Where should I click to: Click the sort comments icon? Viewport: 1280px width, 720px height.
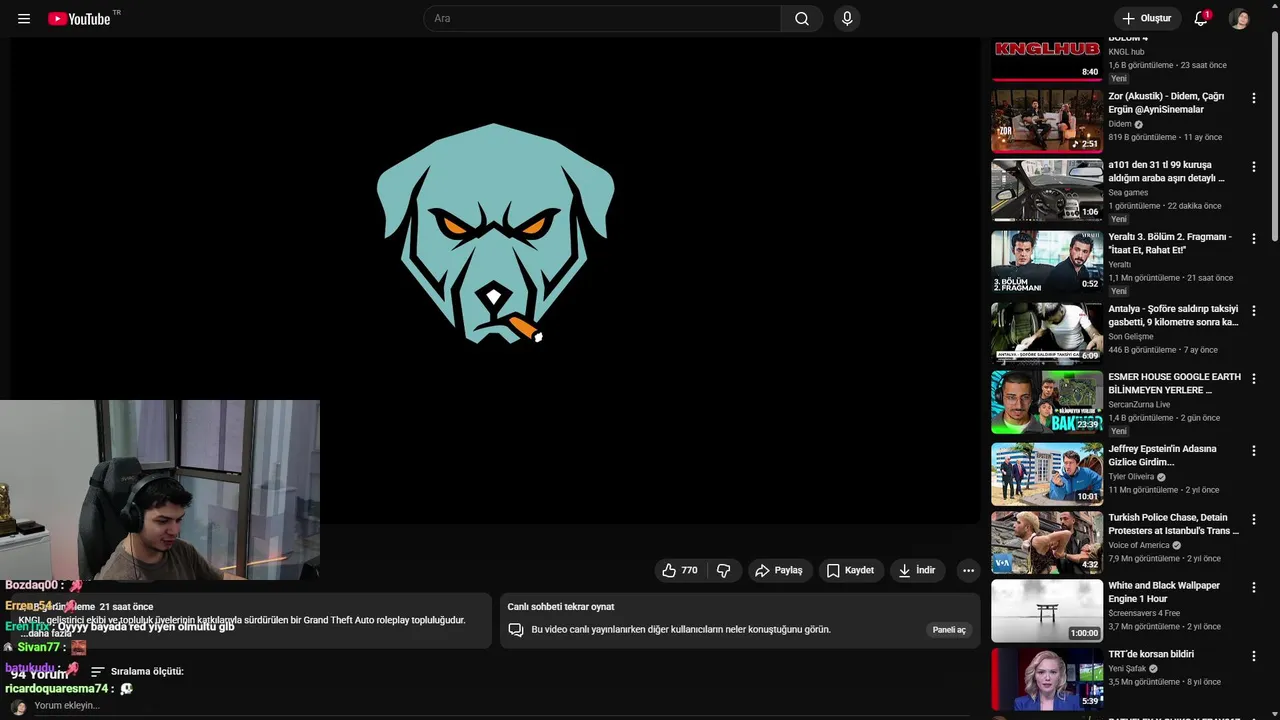(98, 672)
